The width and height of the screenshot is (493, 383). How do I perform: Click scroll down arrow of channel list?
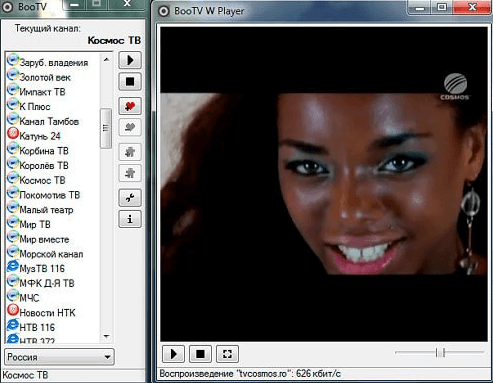point(106,336)
